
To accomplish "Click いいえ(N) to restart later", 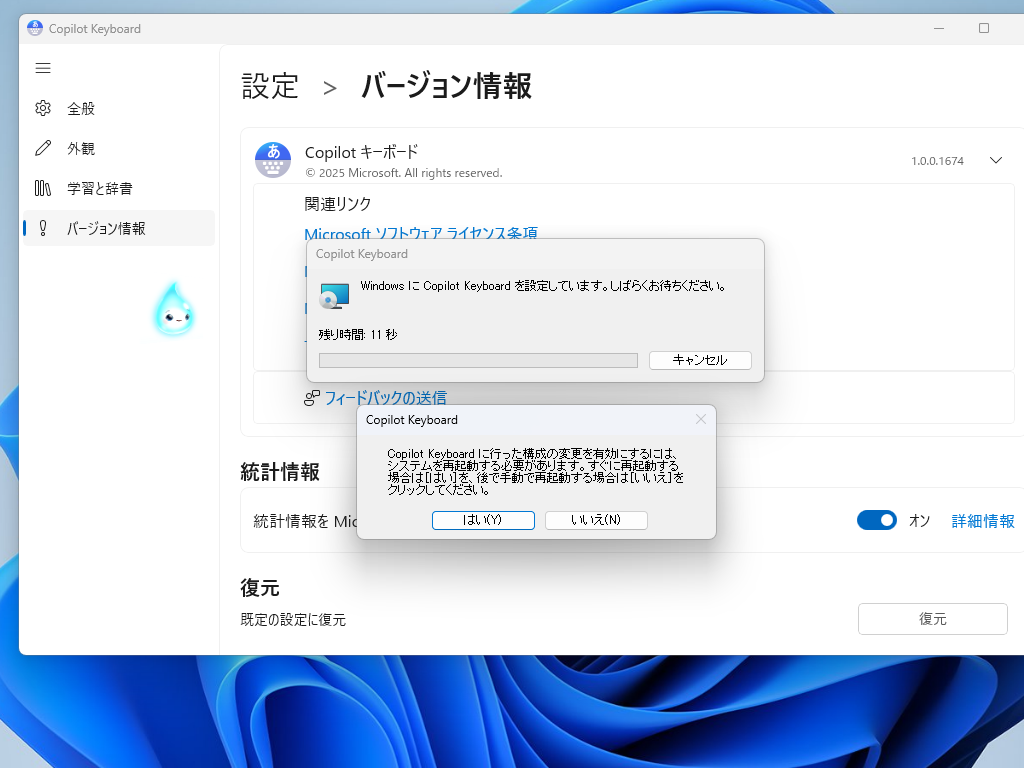I will click(596, 520).
